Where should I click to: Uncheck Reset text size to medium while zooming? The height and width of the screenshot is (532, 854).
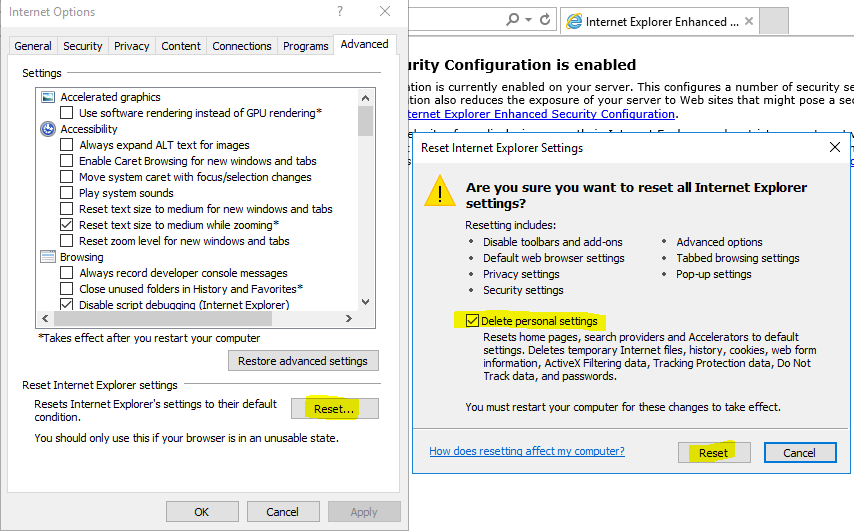[66, 225]
